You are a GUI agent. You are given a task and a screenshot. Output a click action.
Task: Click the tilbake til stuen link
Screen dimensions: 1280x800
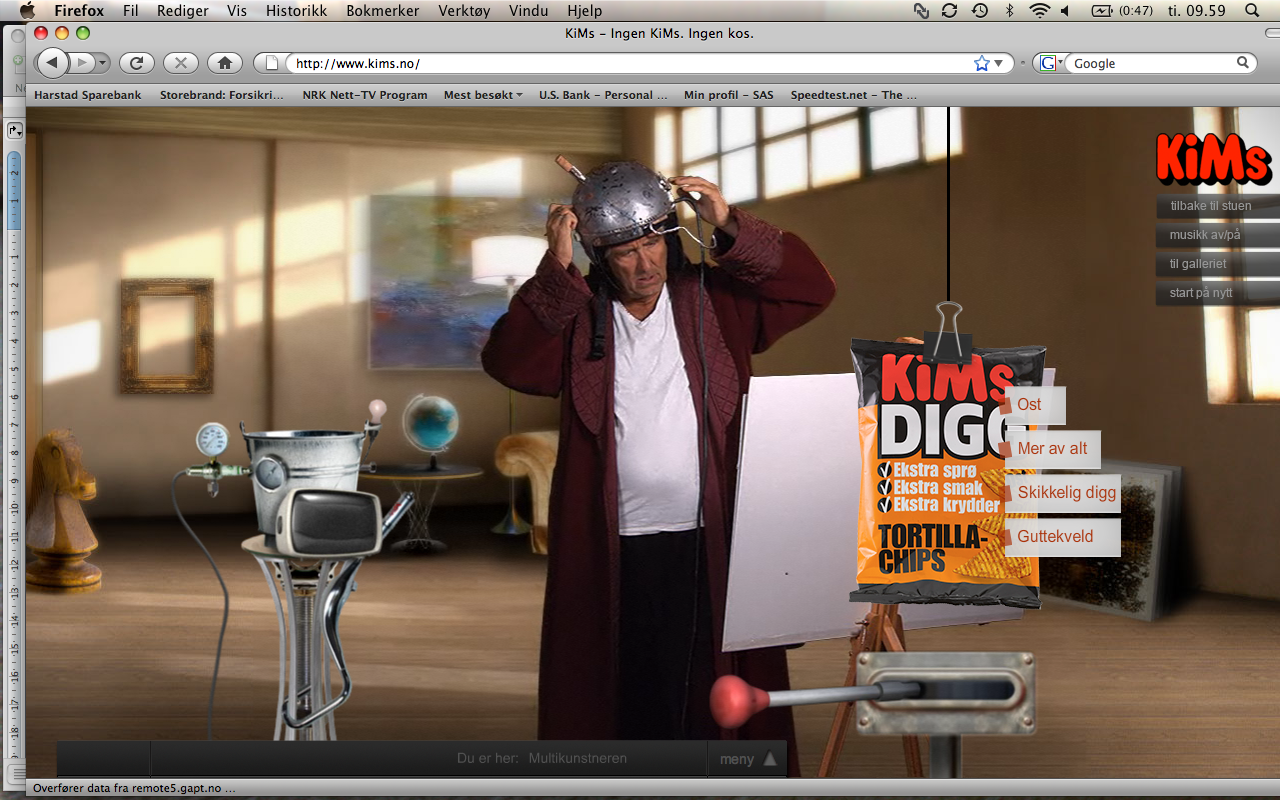point(1210,206)
